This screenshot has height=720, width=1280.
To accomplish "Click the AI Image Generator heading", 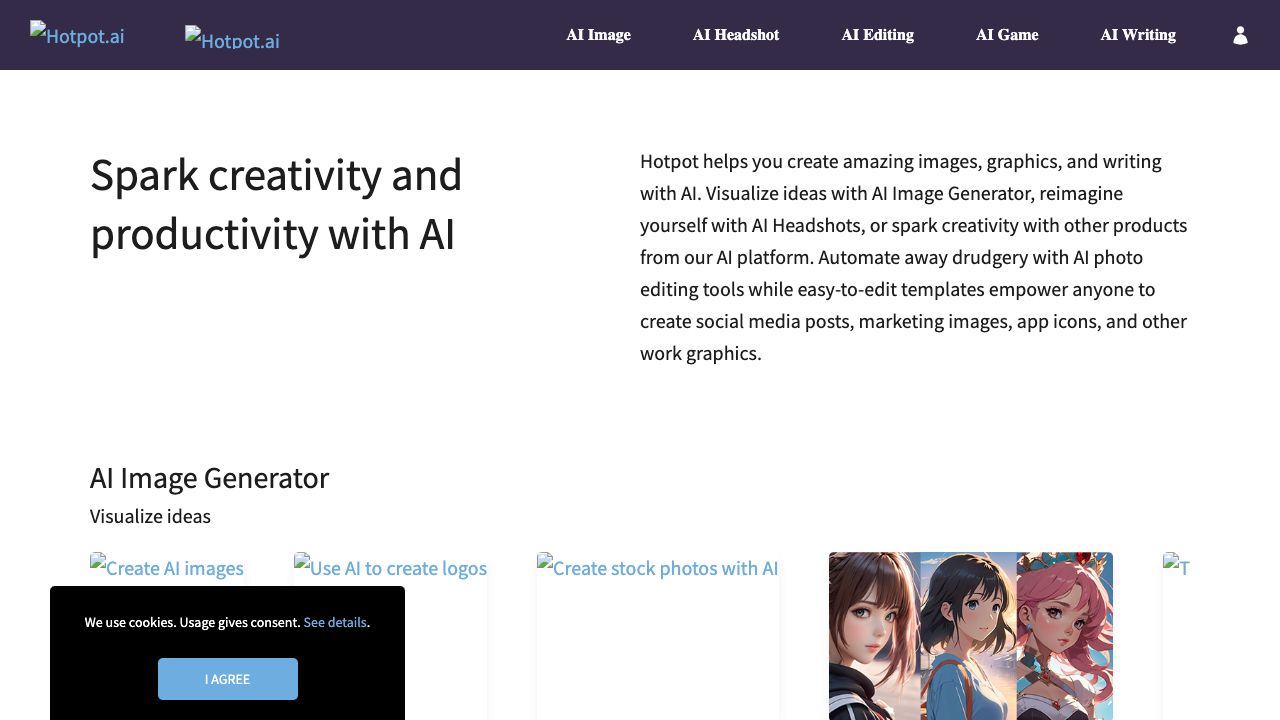I will (209, 478).
